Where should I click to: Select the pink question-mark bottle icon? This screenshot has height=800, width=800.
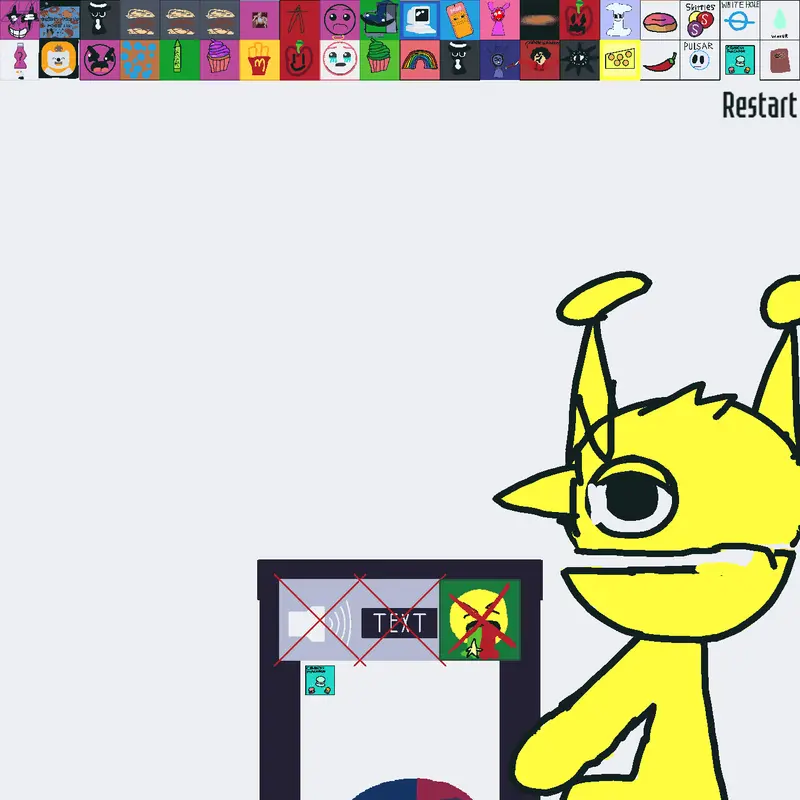[20, 60]
